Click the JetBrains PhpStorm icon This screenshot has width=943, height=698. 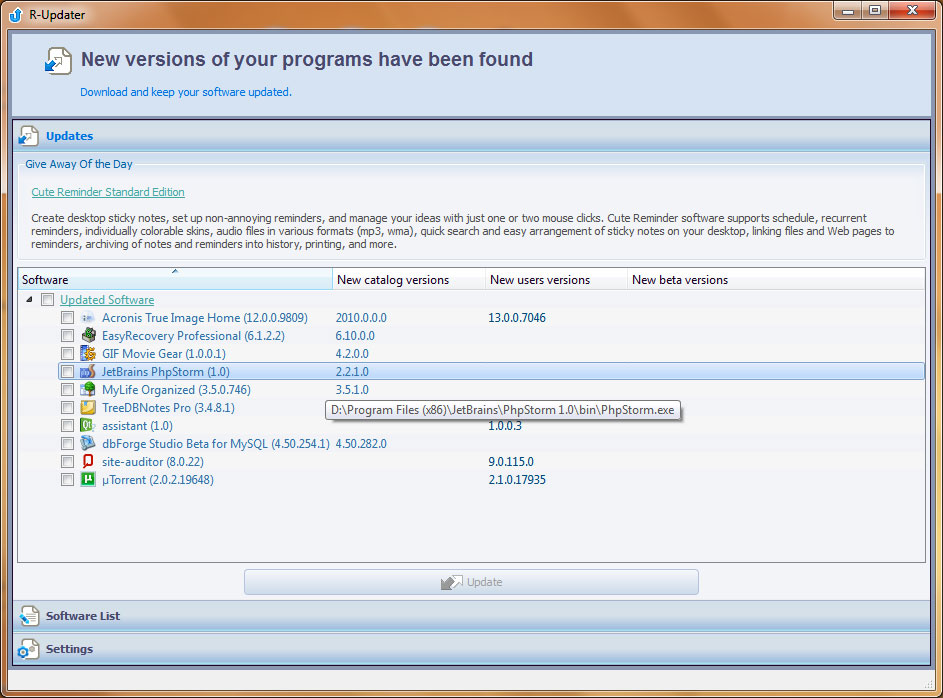coord(88,372)
